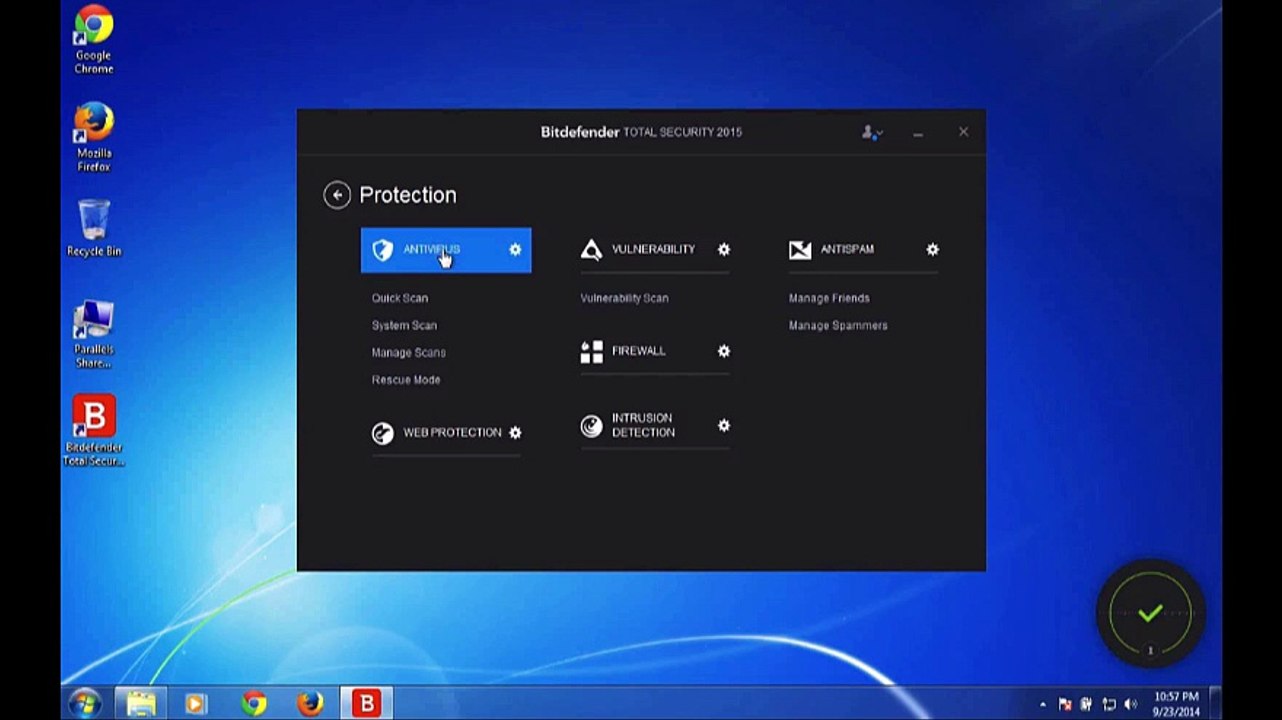Open Firewall settings gear
1282x720 pixels.
click(724, 351)
